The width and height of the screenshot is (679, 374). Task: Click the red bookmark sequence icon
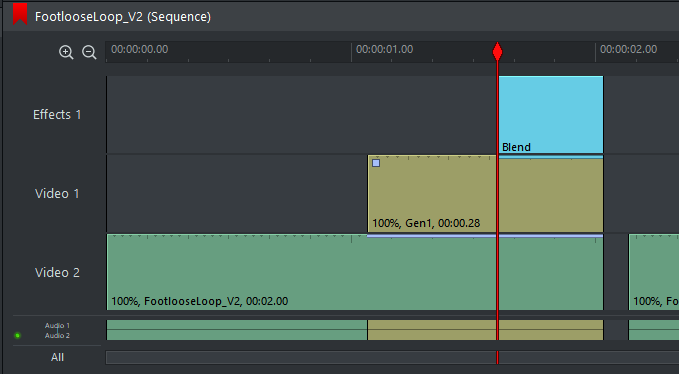pos(20,14)
